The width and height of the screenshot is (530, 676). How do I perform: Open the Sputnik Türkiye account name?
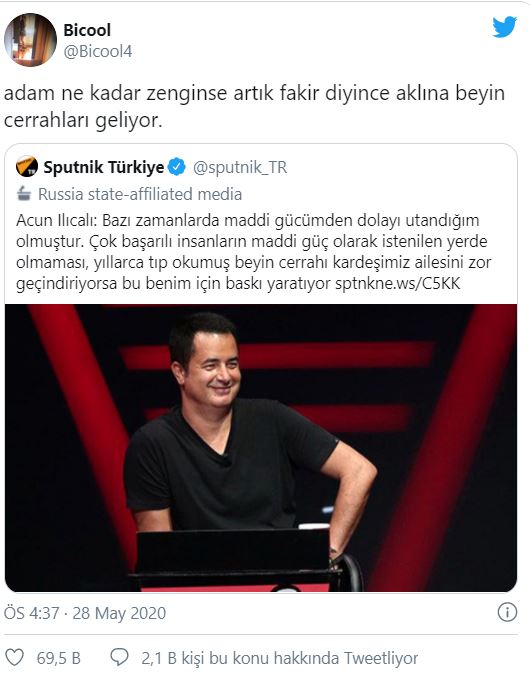[x=103, y=167]
